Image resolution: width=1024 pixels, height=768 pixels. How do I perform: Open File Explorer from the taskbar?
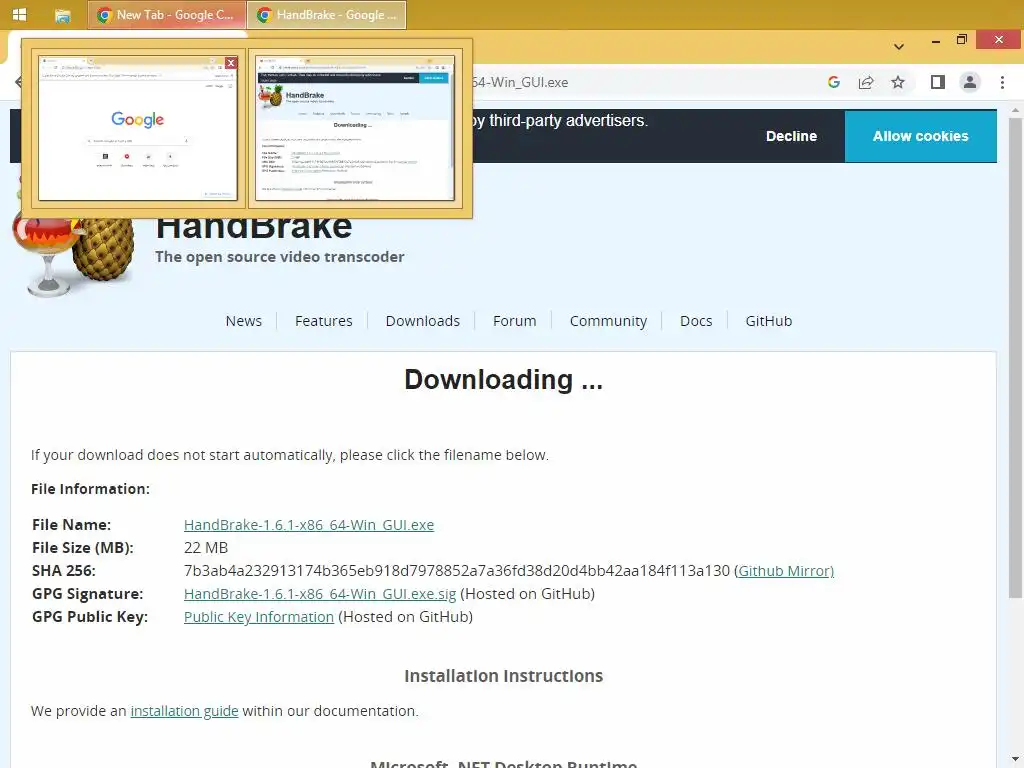(x=63, y=15)
